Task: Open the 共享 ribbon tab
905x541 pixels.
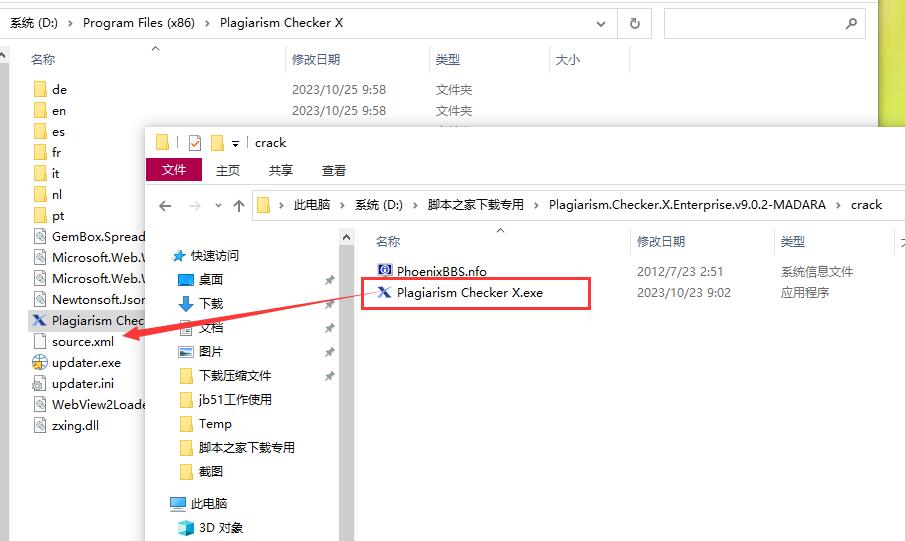Action: (x=281, y=170)
